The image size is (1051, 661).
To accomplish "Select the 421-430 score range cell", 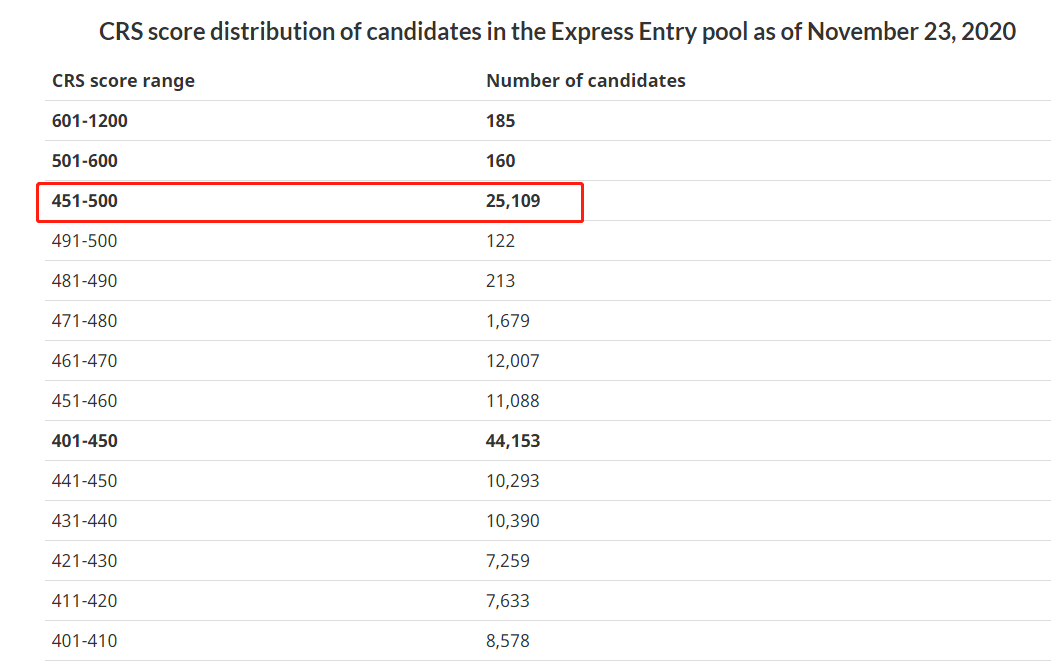I will point(84,561).
